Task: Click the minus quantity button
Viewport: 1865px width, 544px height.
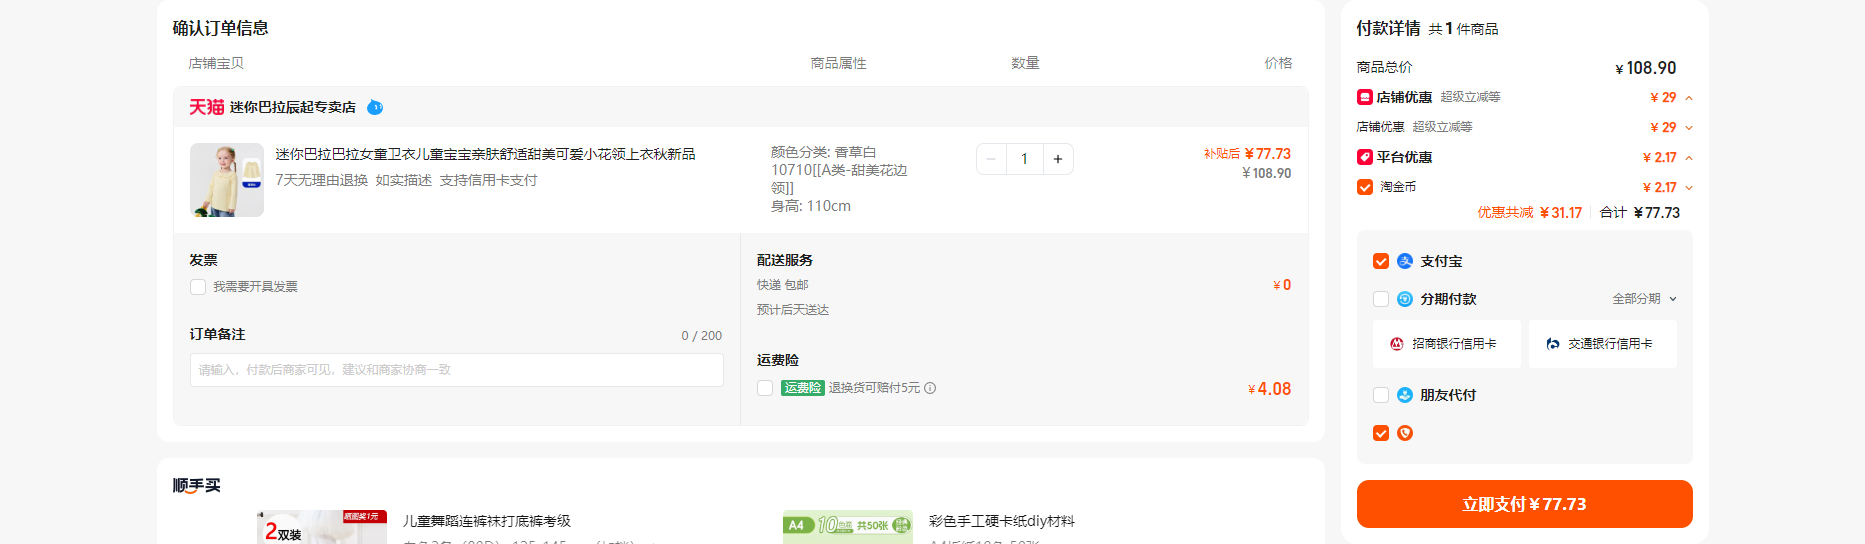Action: point(991,159)
